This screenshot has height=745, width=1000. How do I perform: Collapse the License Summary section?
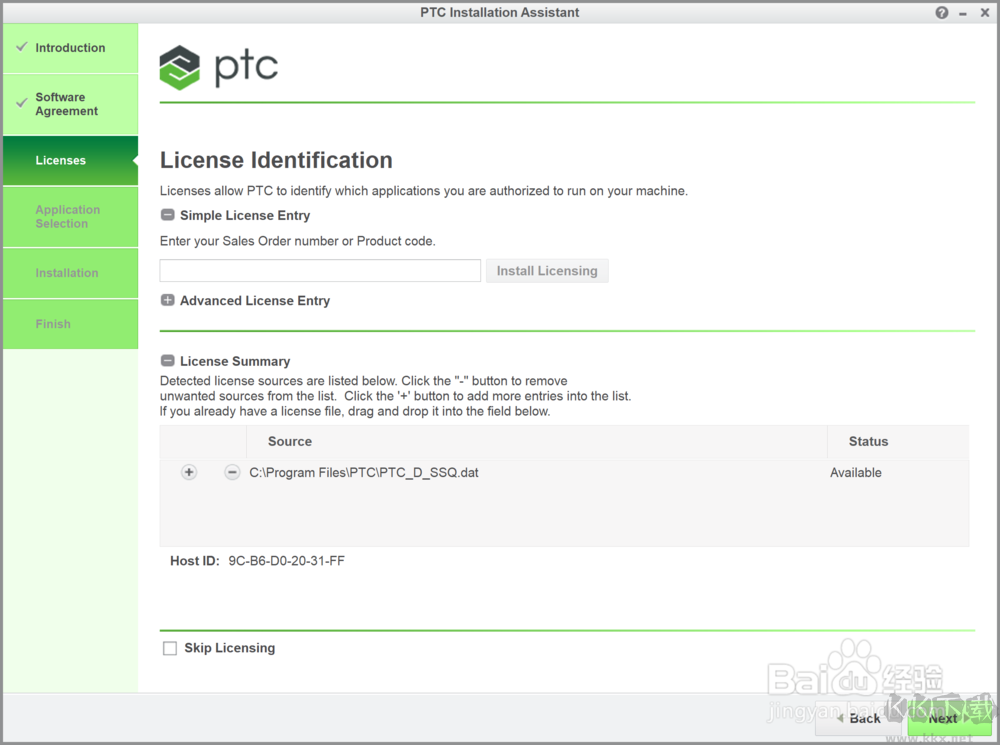click(167, 361)
